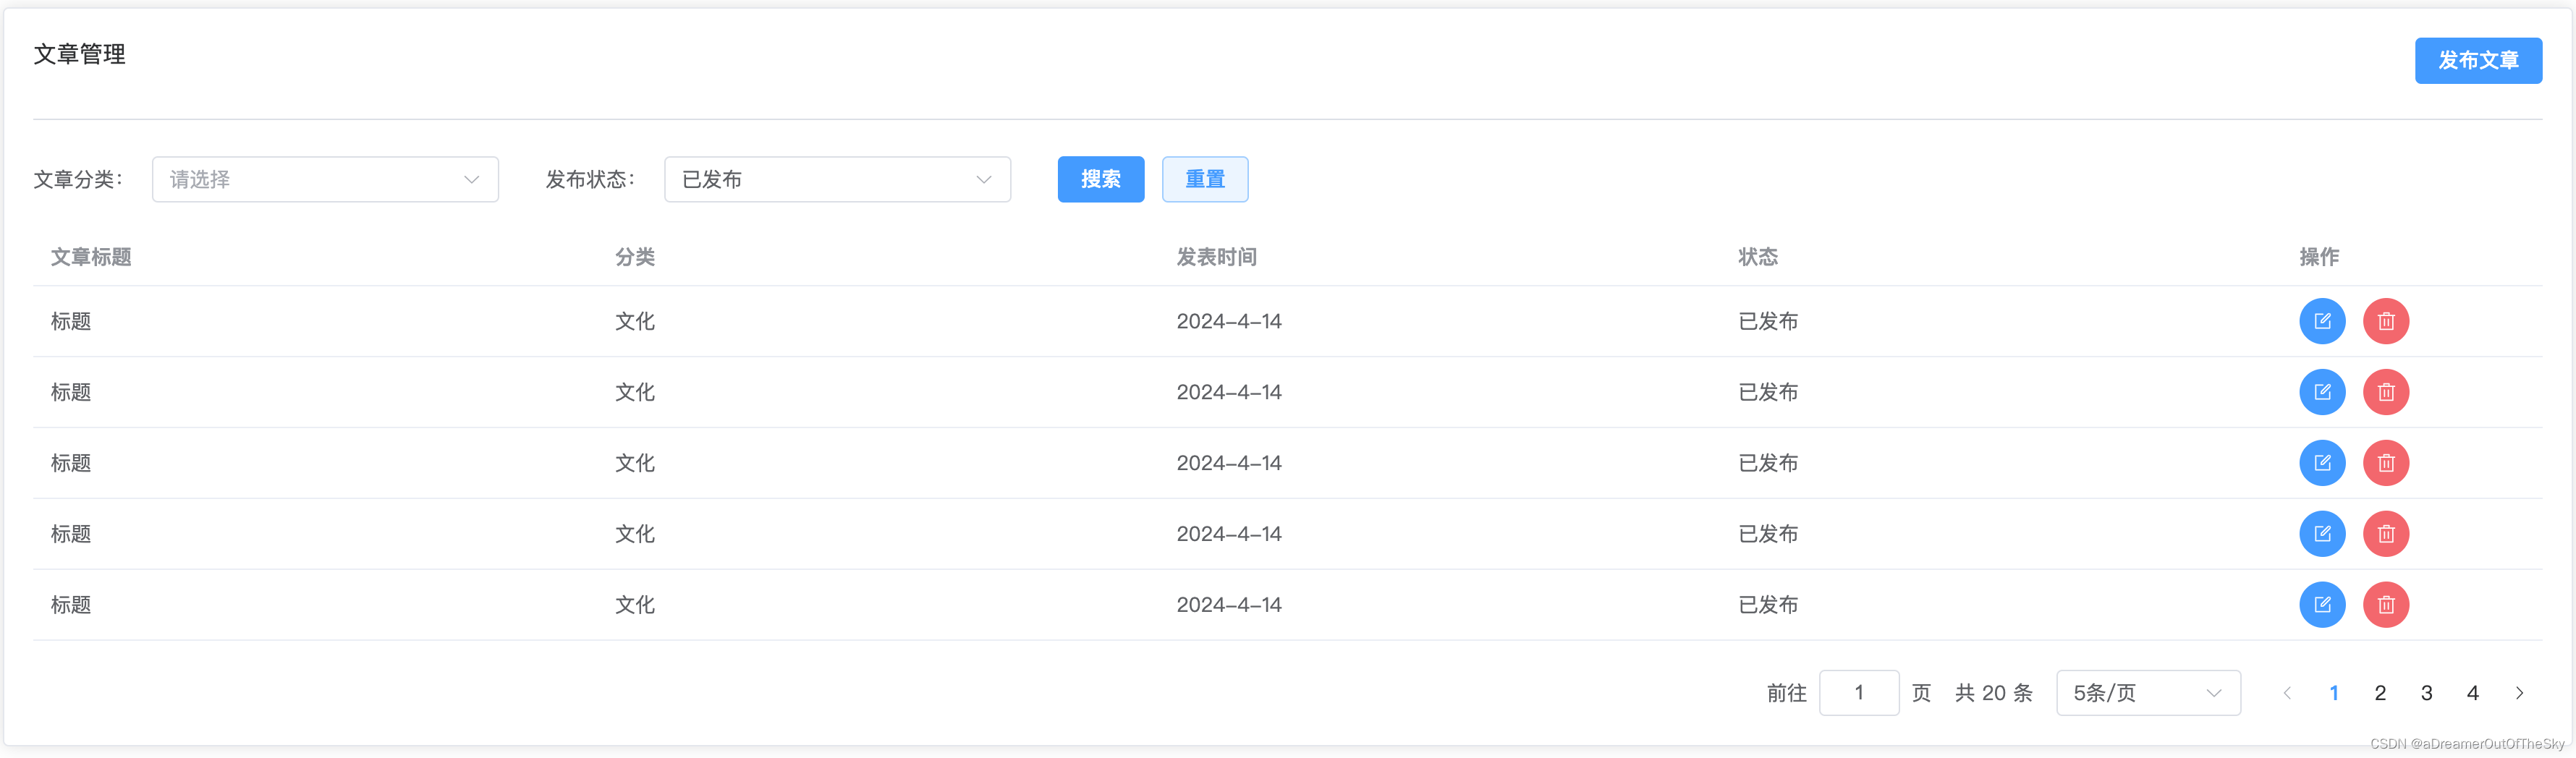This screenshot has height=758, width=2576.
Task: Click 已发布 status in the fourth row
Action: pos(1768,534)
